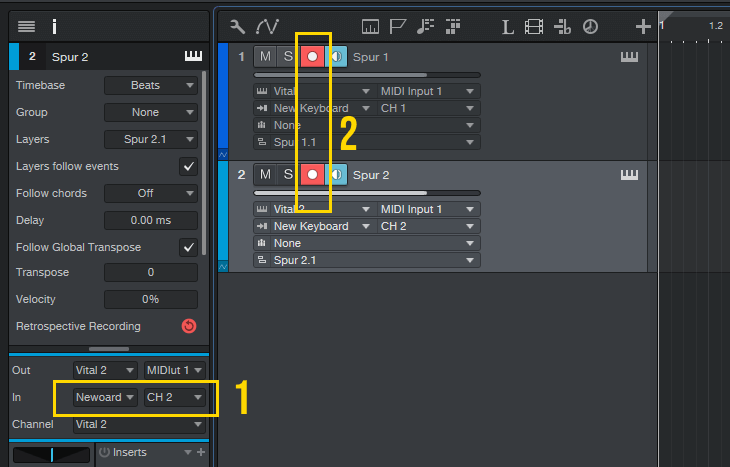Viewport: 730px width, 467px height.
Task: Uncheck Layers follow events
Action: [x=189, y=166]
